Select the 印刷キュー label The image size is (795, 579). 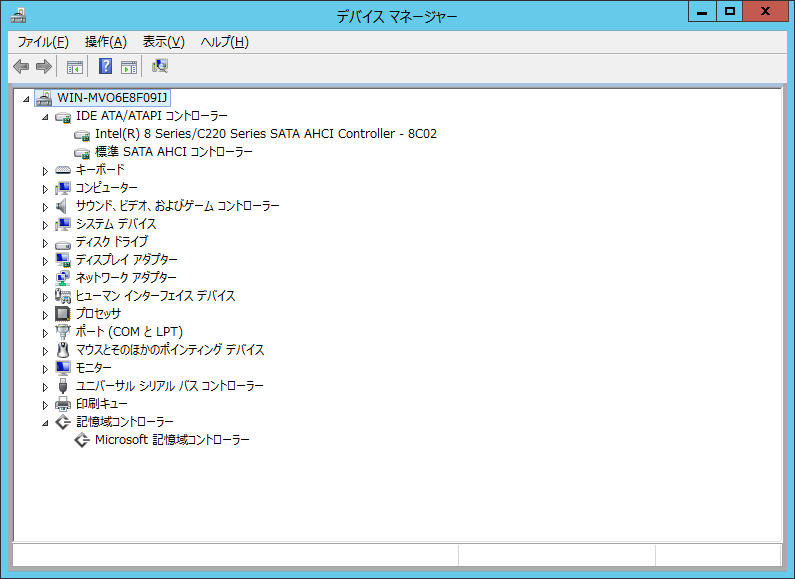101,404
